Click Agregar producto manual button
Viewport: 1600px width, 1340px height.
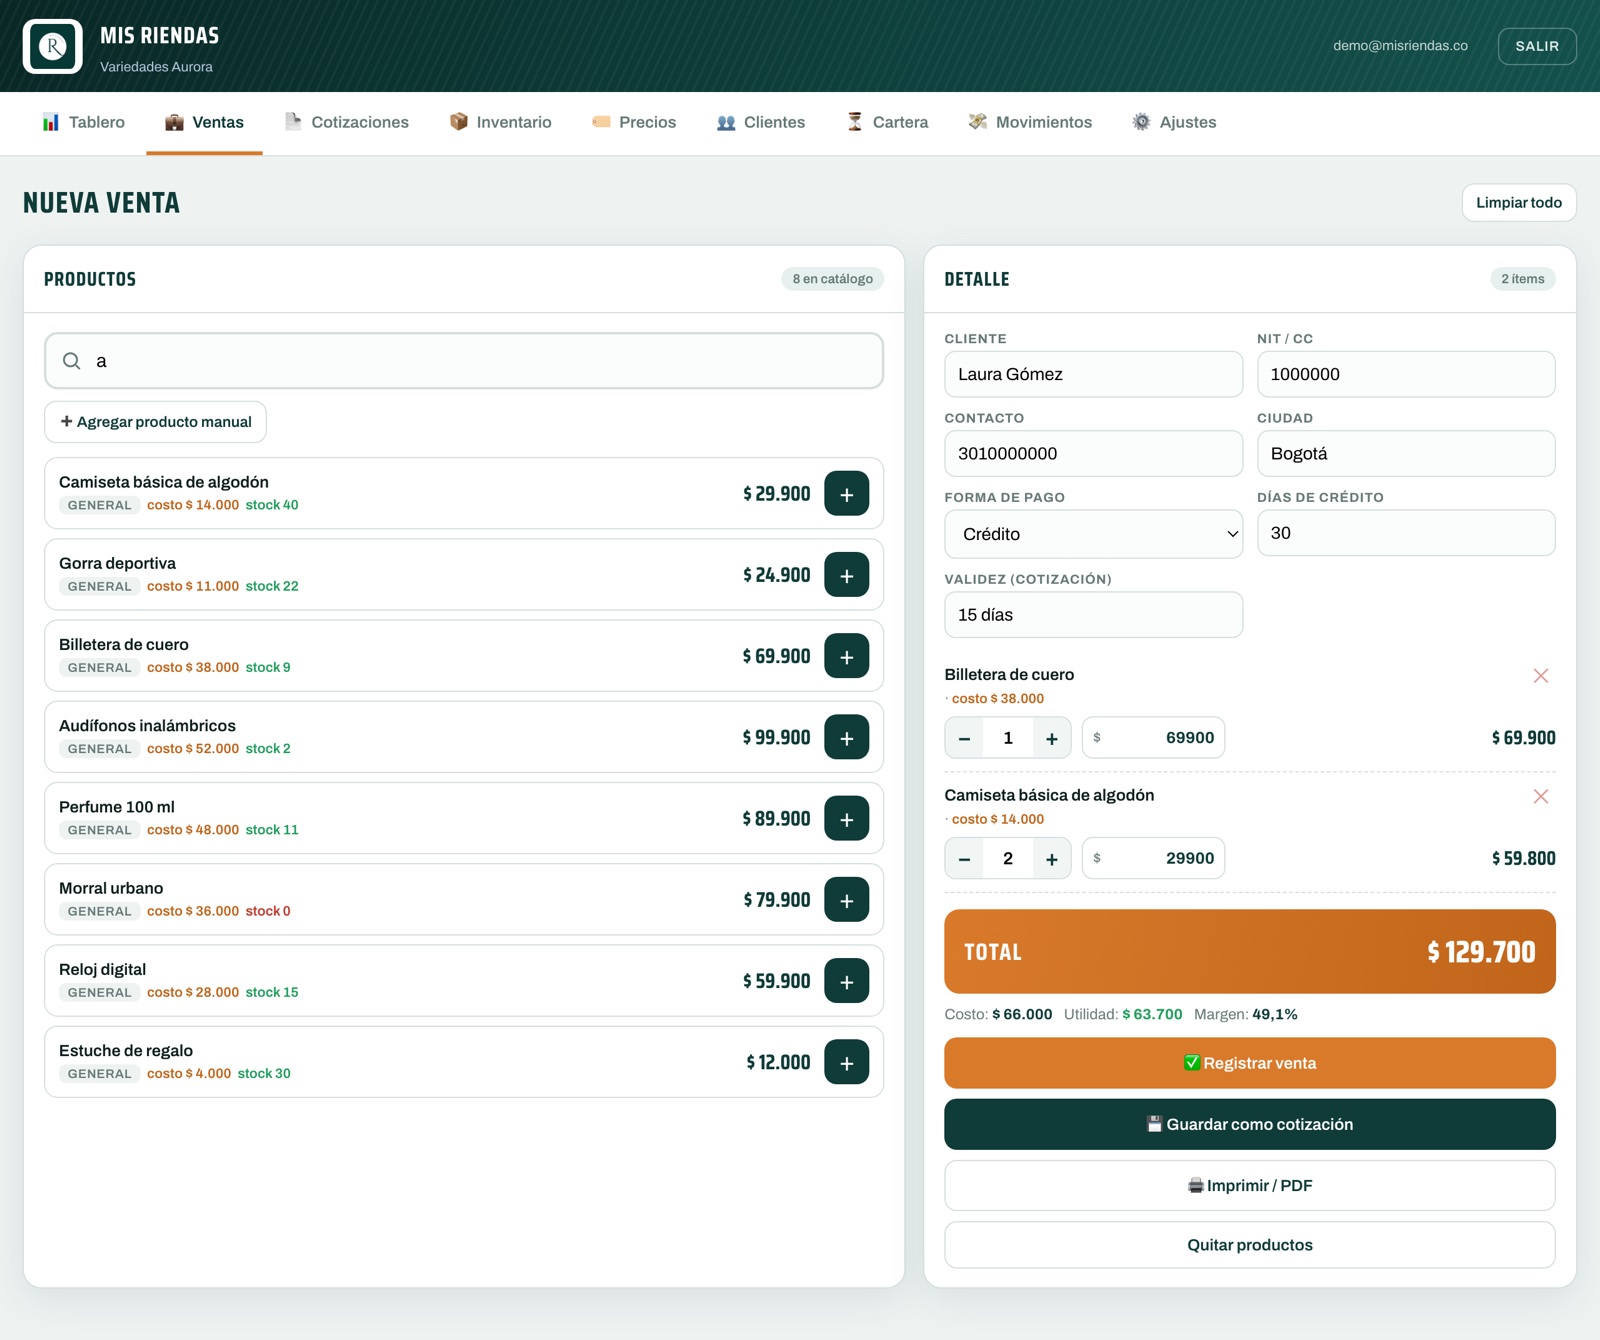pyautogui.click(x=155, y=422)
